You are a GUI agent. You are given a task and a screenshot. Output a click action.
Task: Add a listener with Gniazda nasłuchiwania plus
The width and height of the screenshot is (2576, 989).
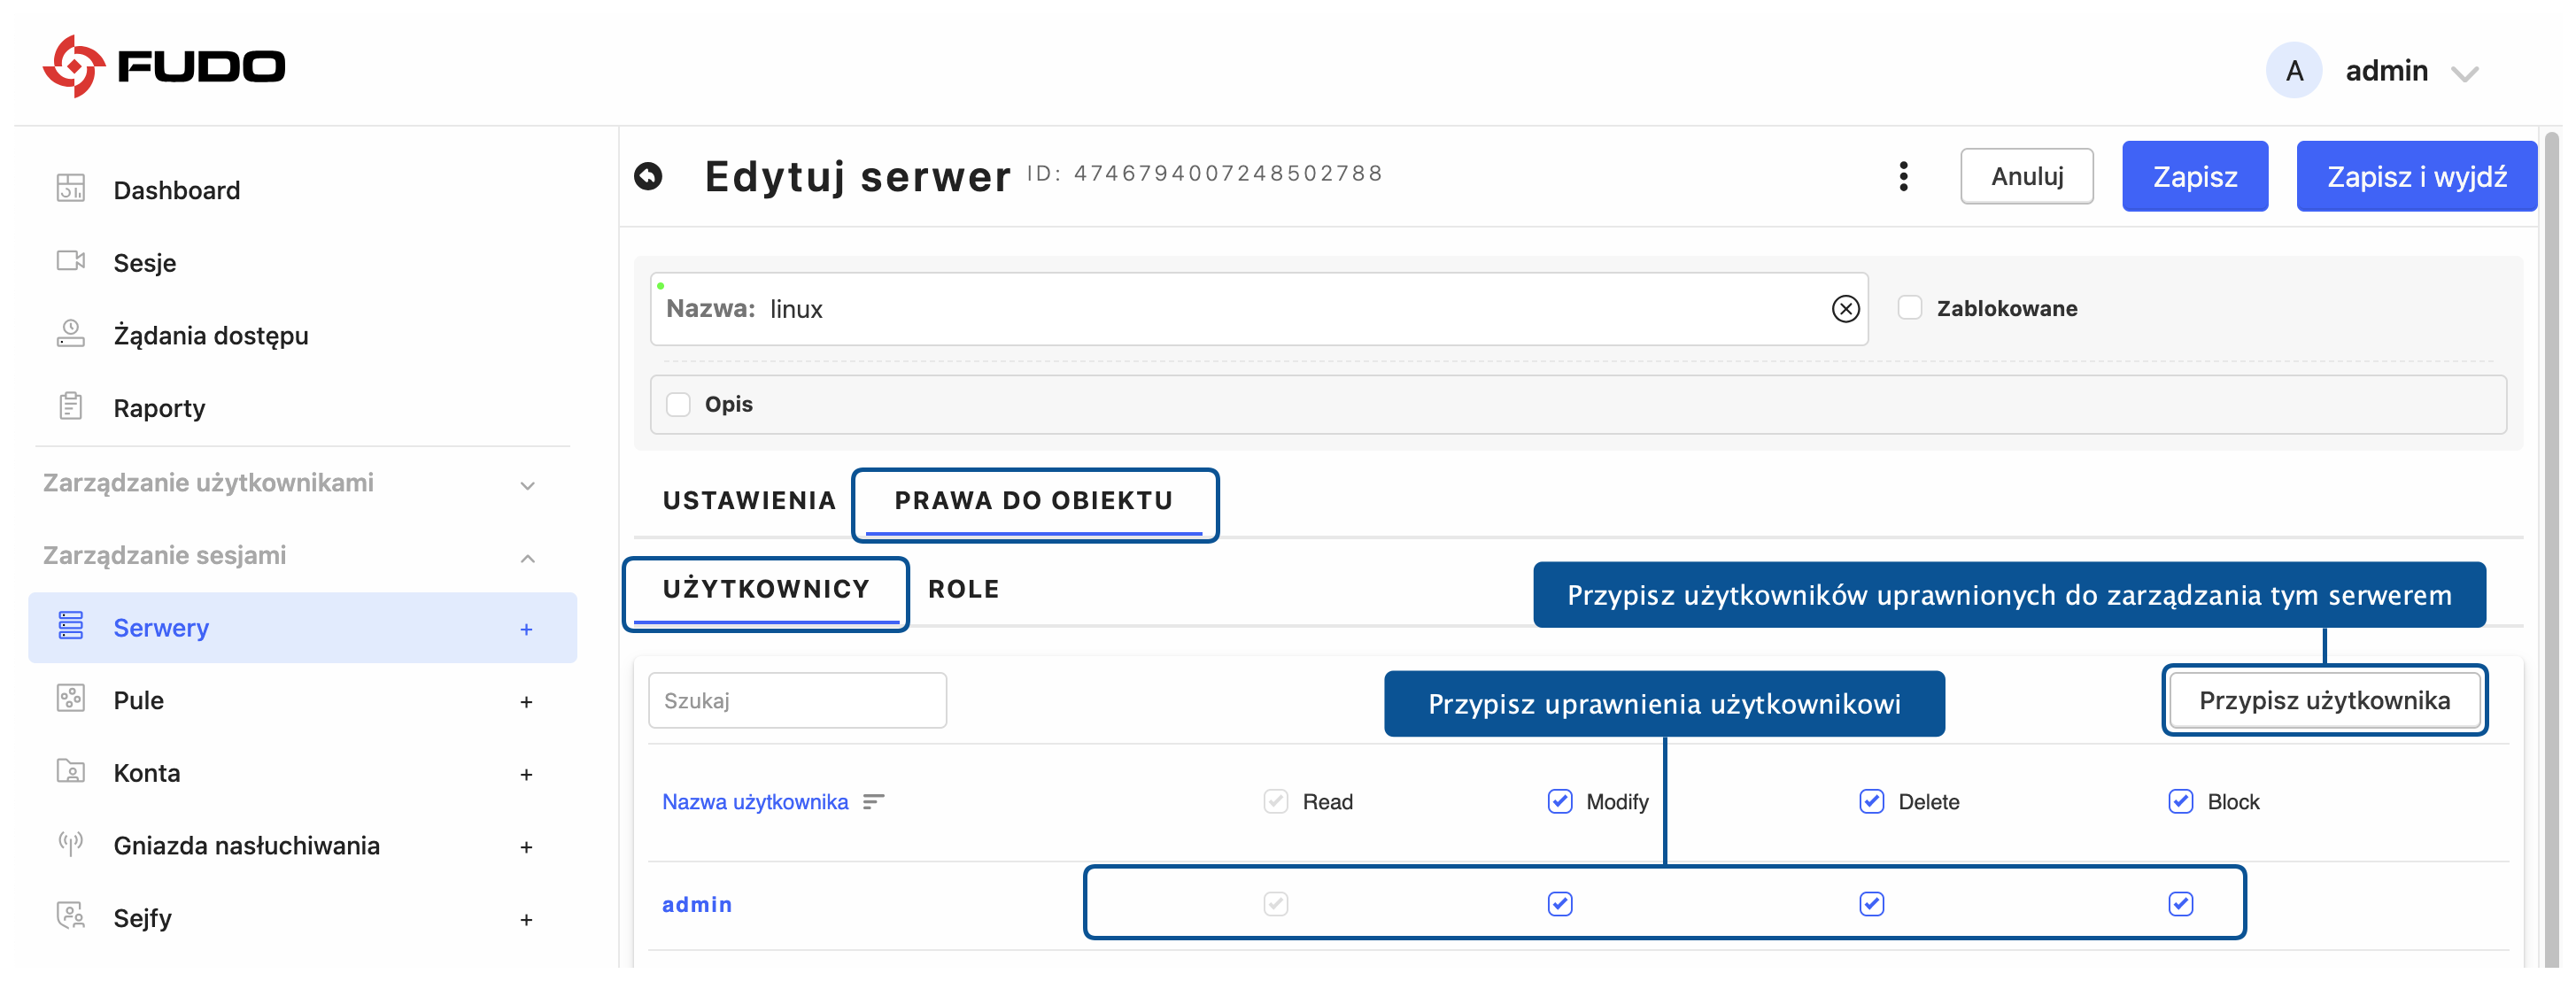pyautogui.click(x=526, y=847)
